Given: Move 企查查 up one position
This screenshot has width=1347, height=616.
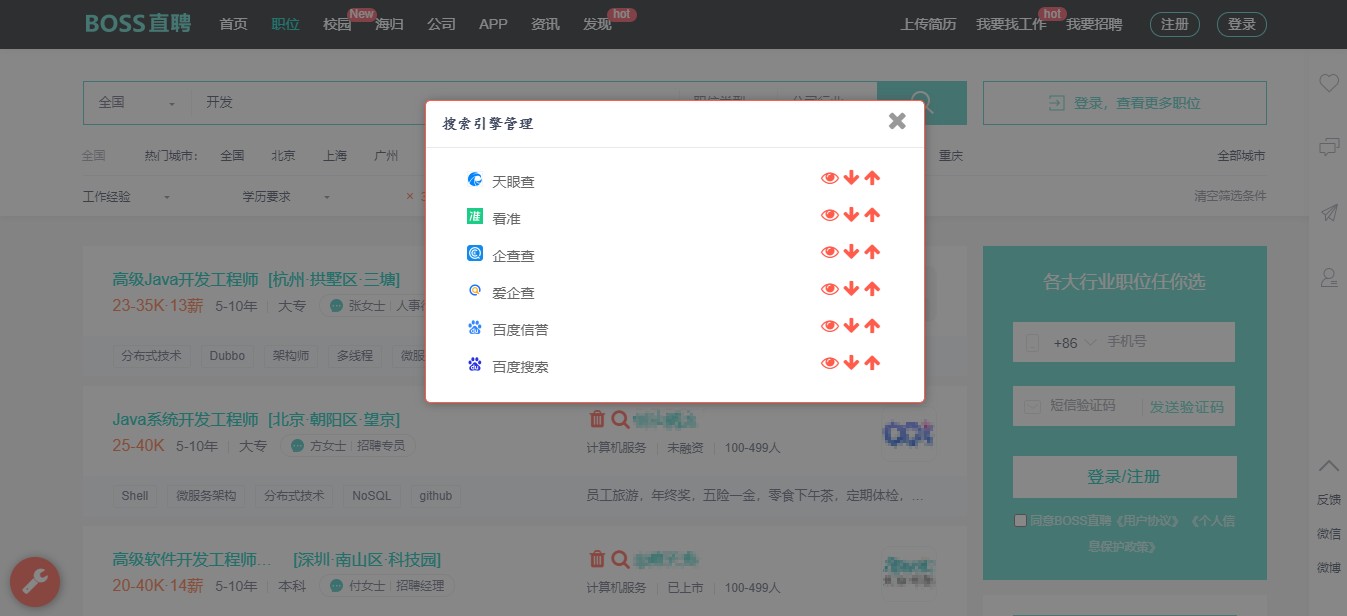Looking at the screenshot, I should [872, 252].
